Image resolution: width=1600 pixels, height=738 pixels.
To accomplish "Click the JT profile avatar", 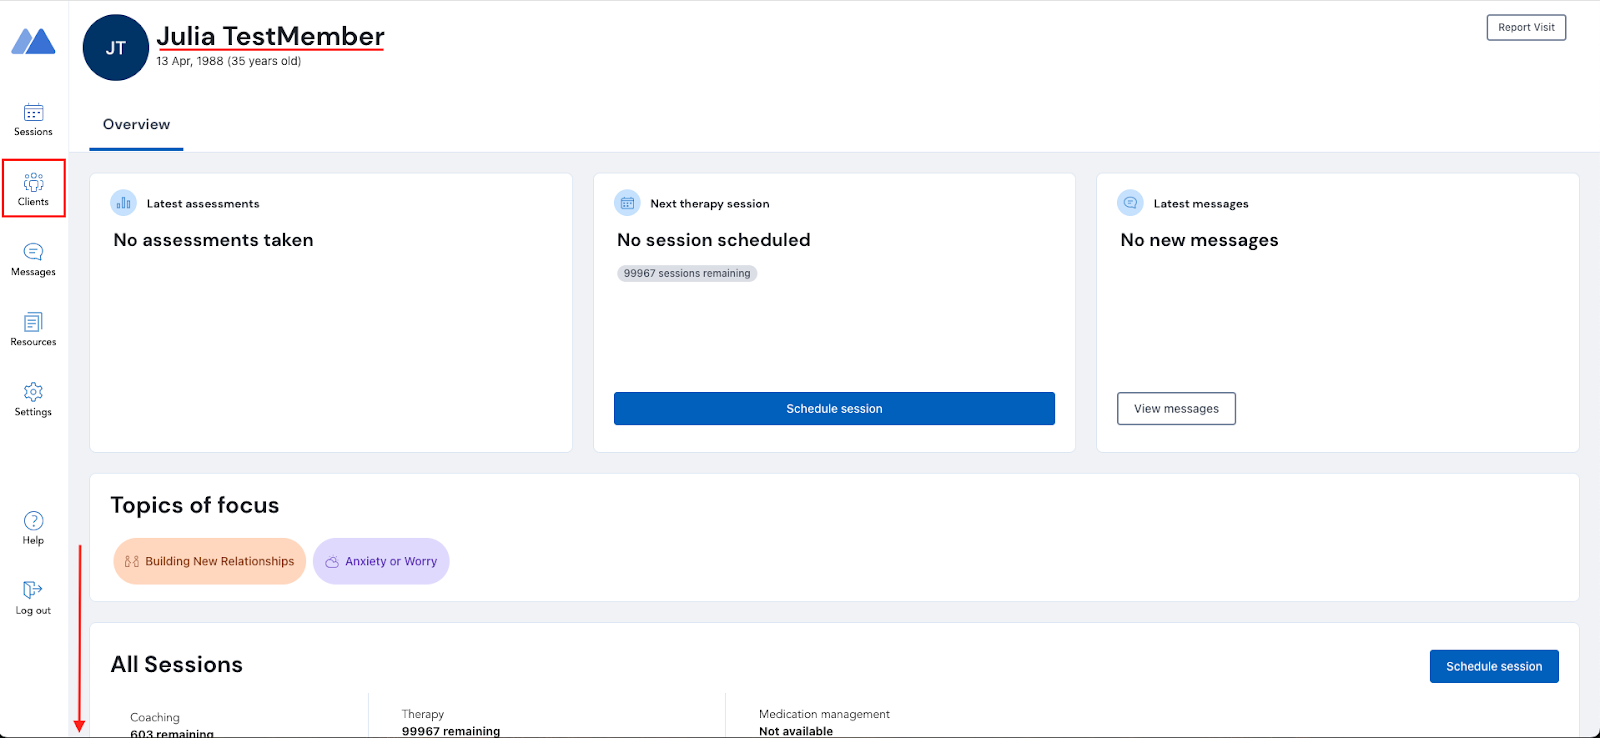I will (116, 48).
